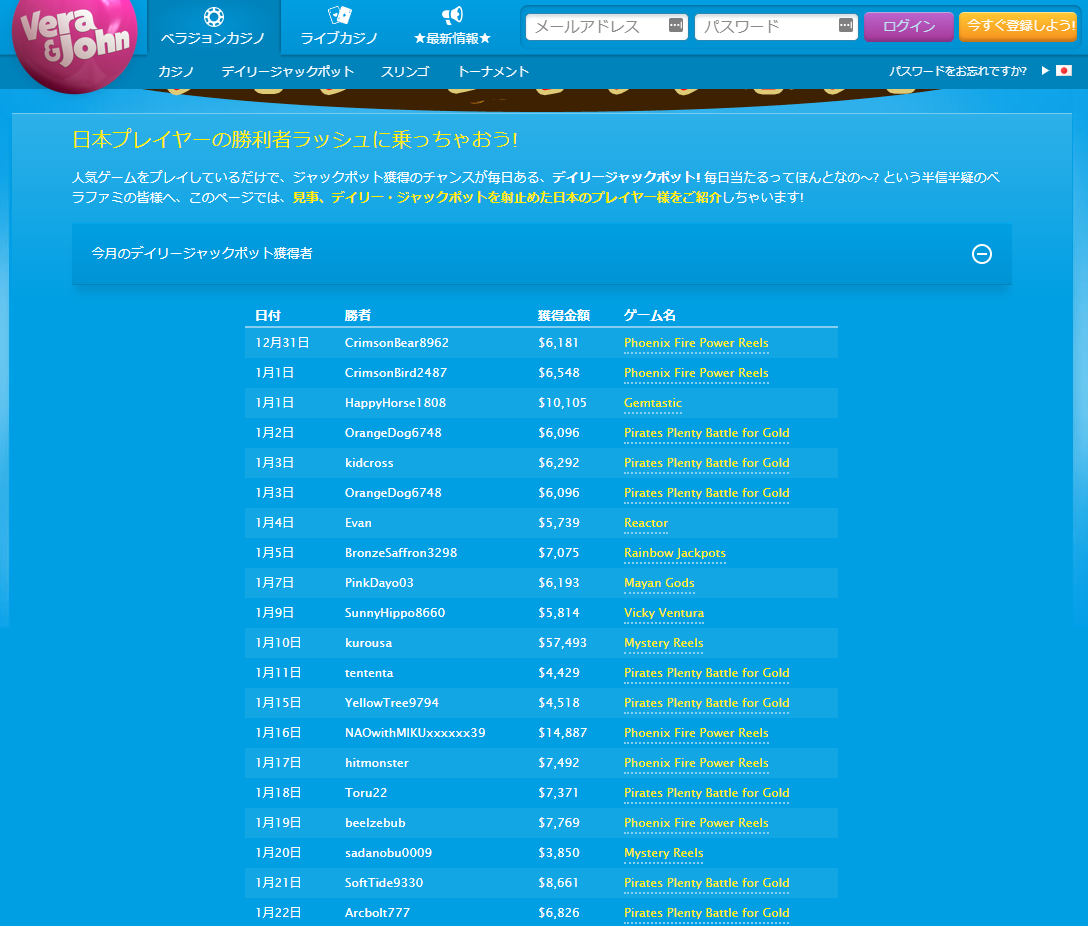Click the winner name BronzeSaffron3298
This screenshot has width=1088, height=926.
pos(401,553)
